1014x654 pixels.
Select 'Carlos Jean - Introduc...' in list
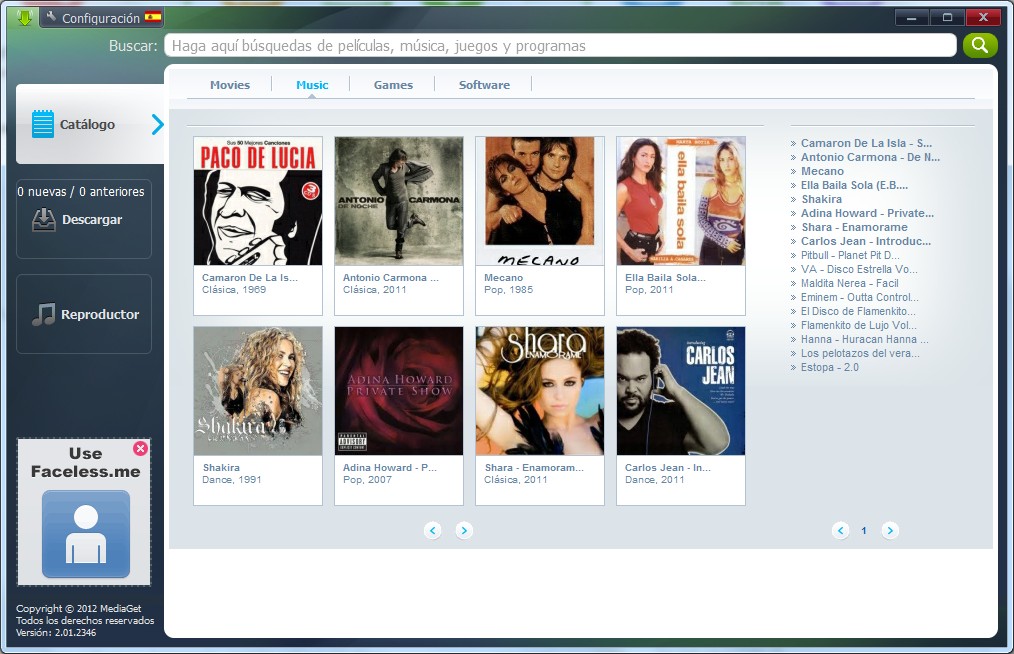(865, 241)
